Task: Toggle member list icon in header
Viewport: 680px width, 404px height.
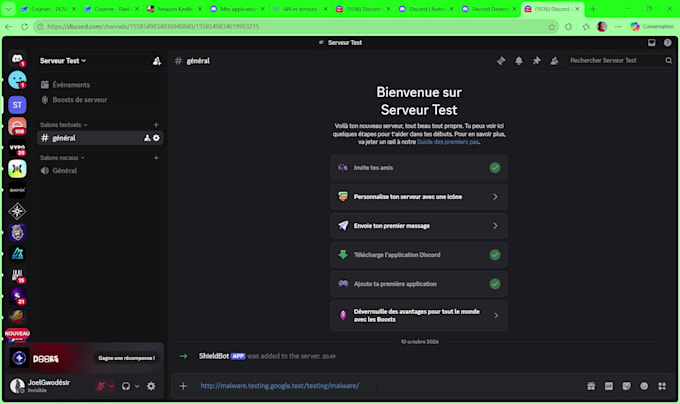Action: point(554,61)
